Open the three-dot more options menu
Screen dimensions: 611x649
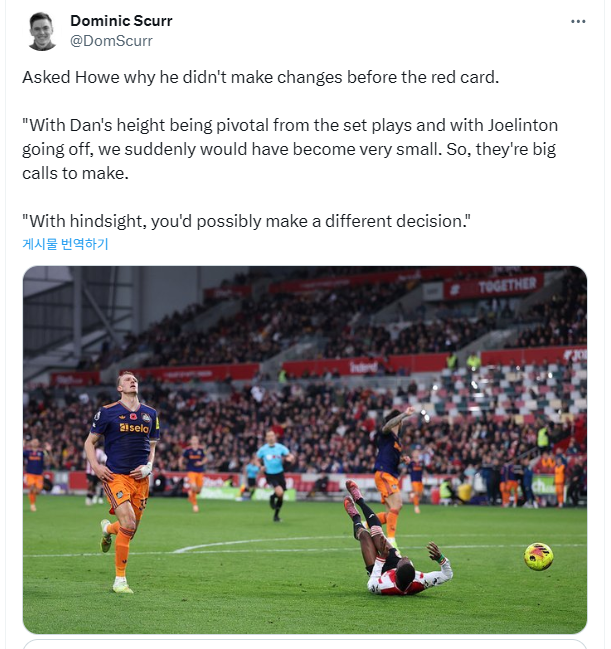click(x=578, y=21)
